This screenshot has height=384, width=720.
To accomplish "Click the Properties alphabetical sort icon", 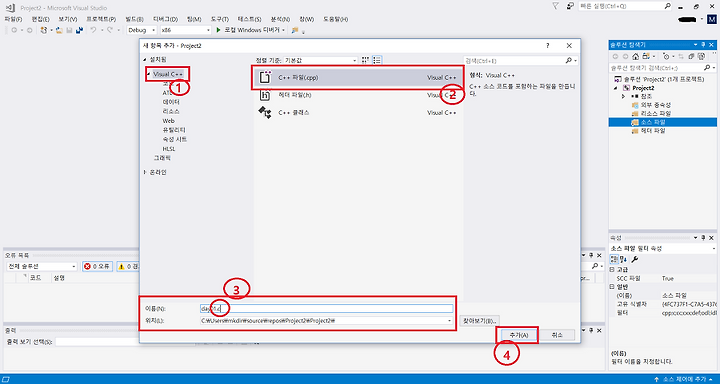I will (624, 260).
